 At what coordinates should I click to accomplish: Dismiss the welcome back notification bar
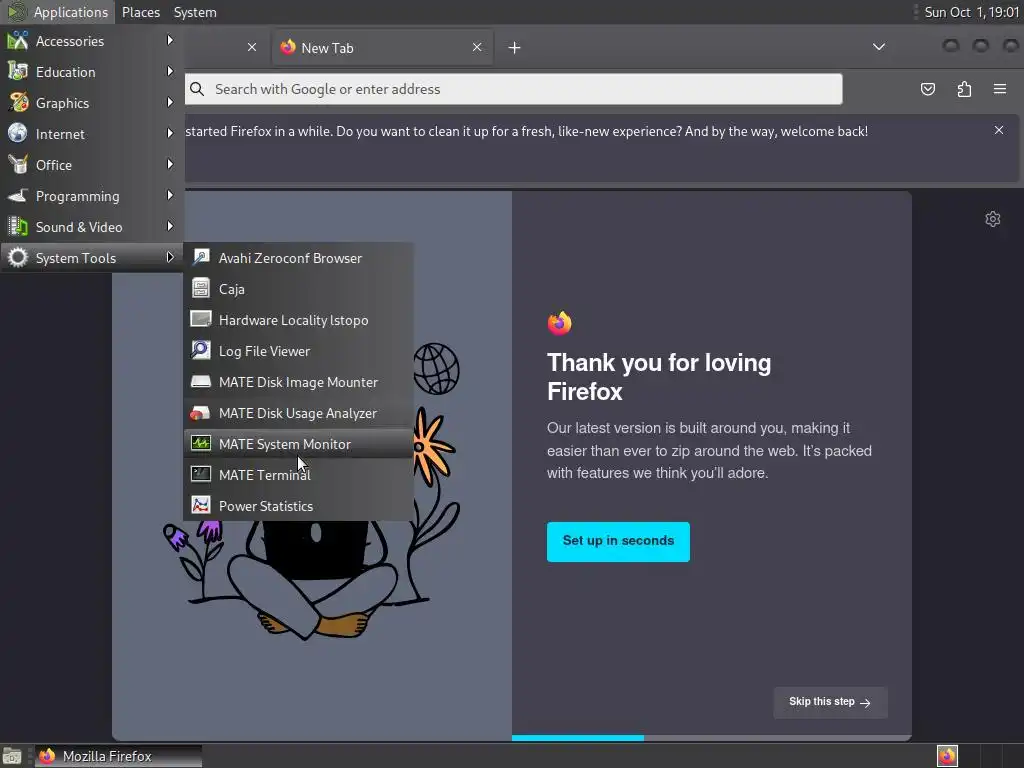point(999,130)
